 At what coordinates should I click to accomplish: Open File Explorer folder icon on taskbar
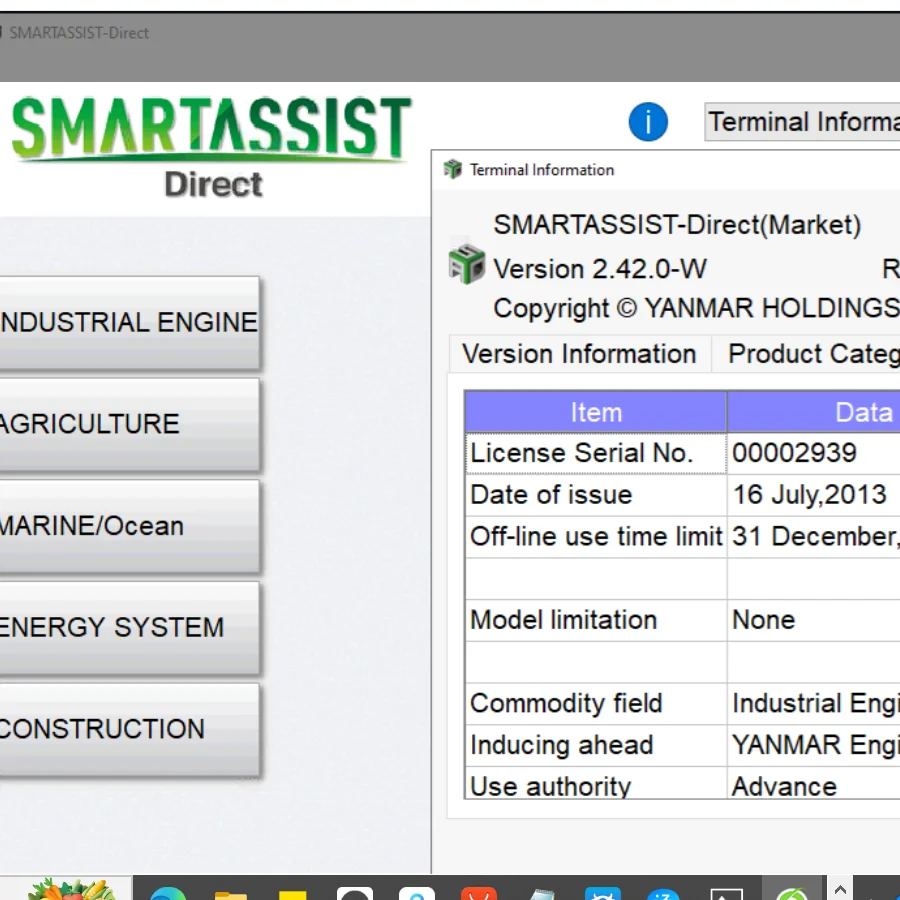click(x=230, y=895)
